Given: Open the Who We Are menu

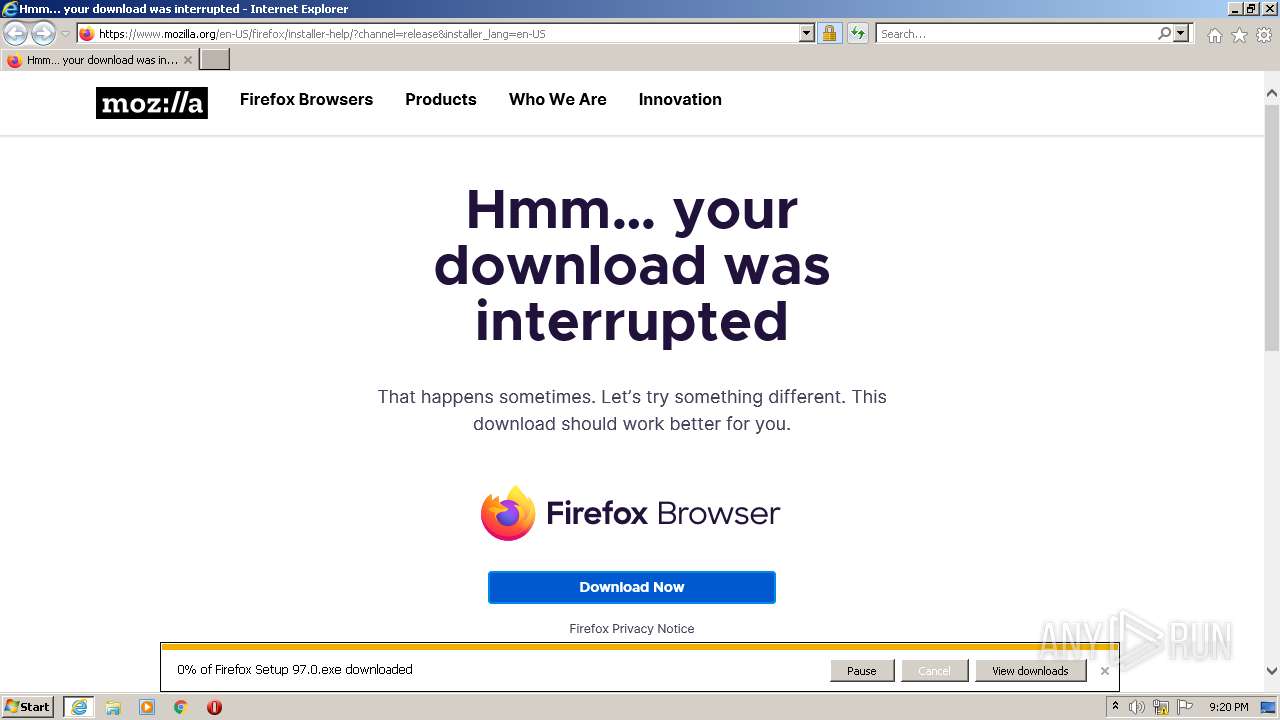Looking at the screenshot, I should (557, 99).
